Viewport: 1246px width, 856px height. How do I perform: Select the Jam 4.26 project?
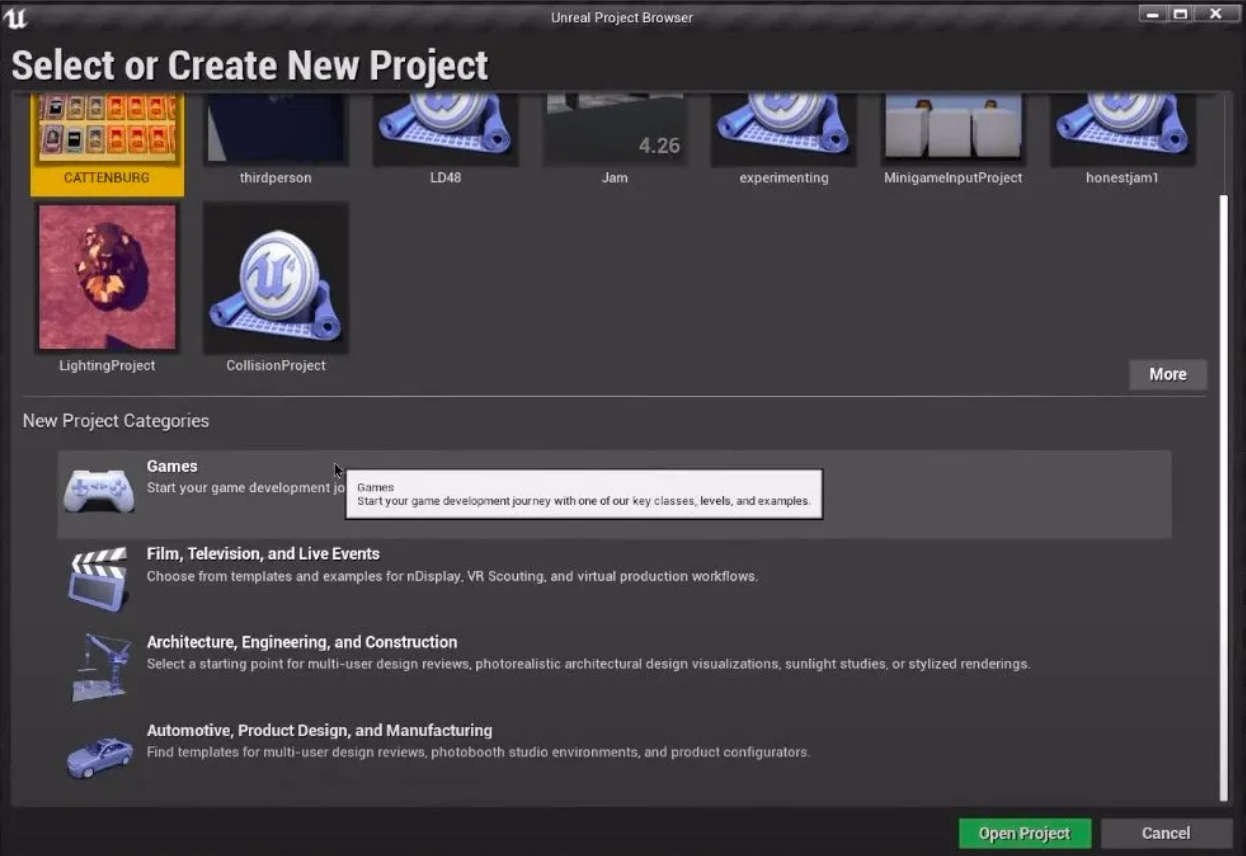(x=615, y=130)
